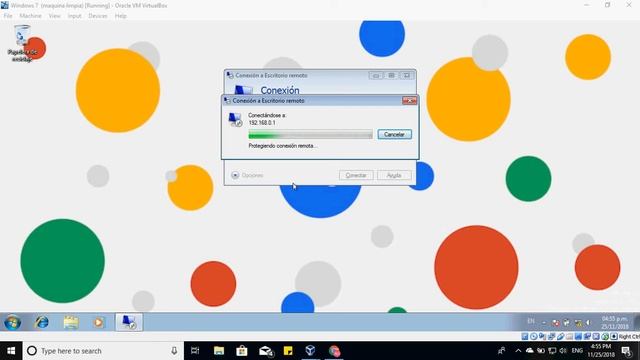The width and height of the screenshot is (640, 360).
Task: Open Windows 10 Start menu
Action: [11, 351]
